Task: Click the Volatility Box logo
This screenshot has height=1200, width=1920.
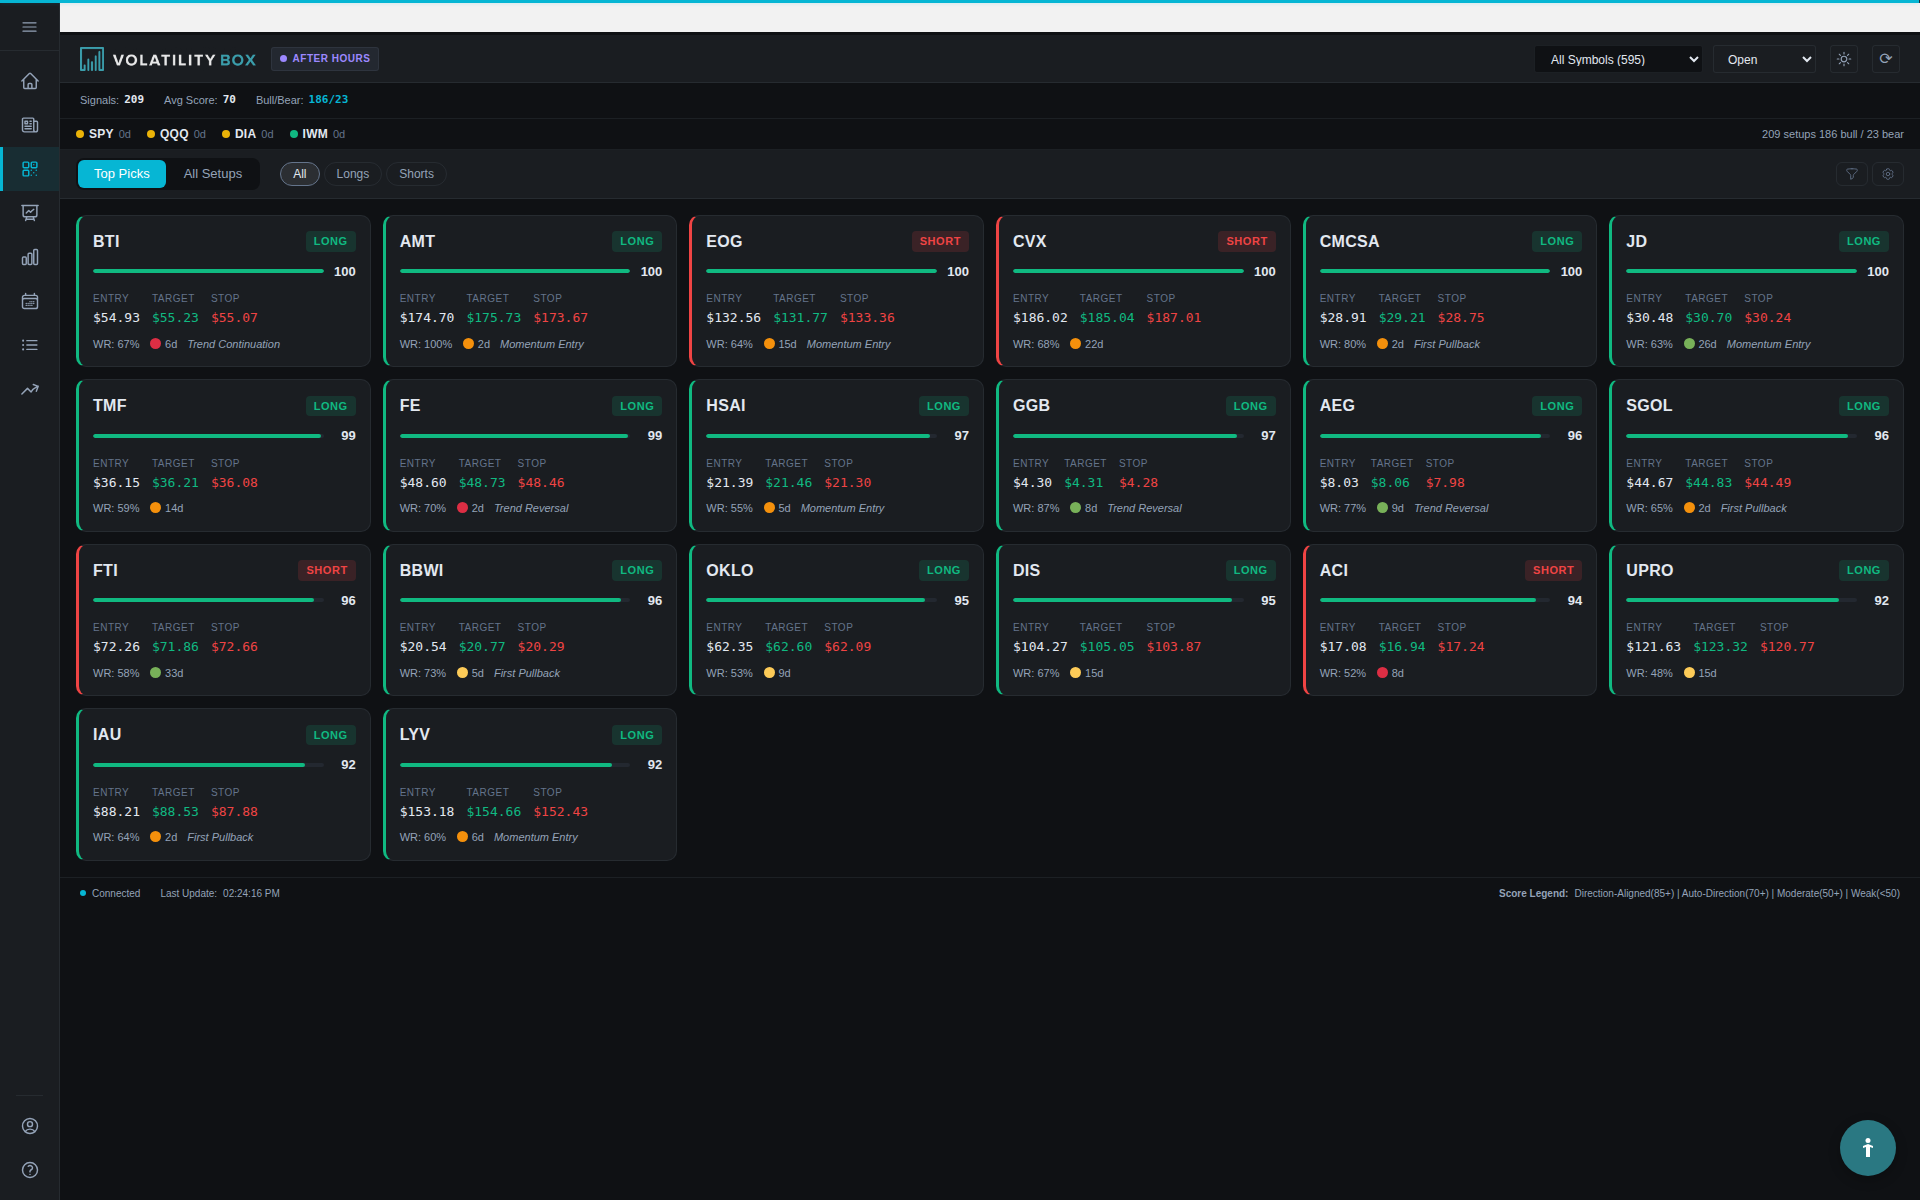Action: coord(168,60)
